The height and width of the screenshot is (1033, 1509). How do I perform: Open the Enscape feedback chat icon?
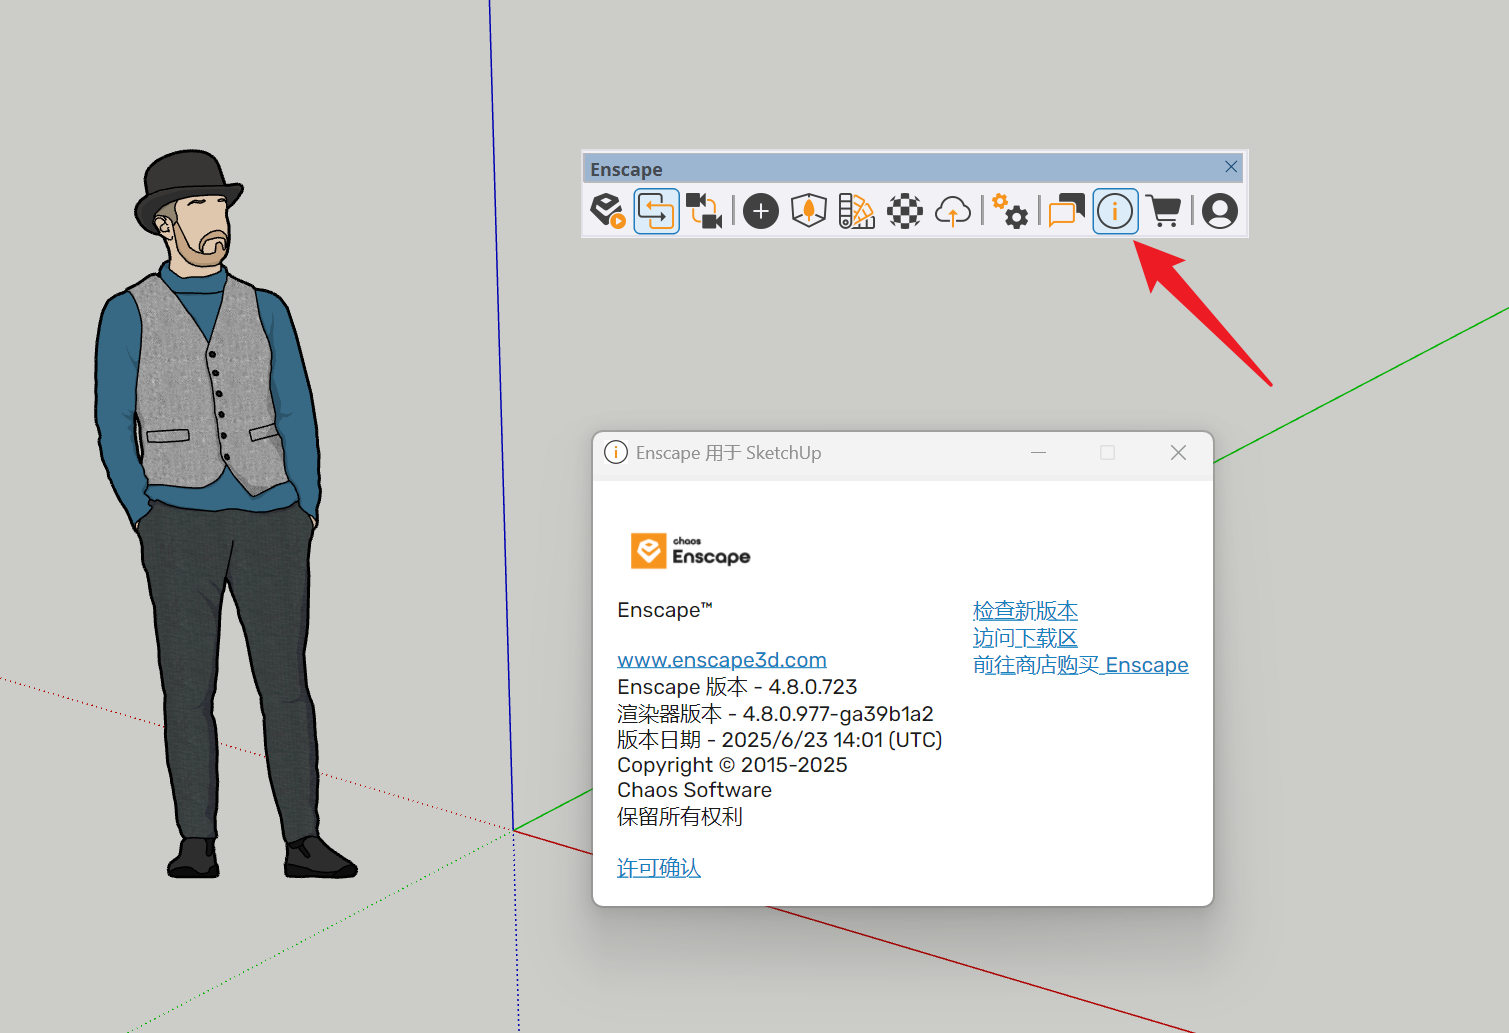(1067, 211)
